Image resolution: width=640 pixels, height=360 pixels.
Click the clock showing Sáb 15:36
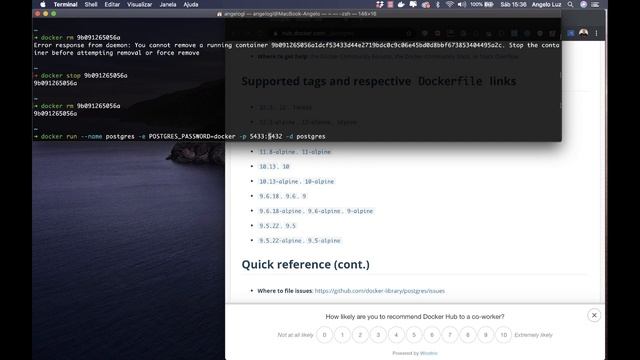513,4
